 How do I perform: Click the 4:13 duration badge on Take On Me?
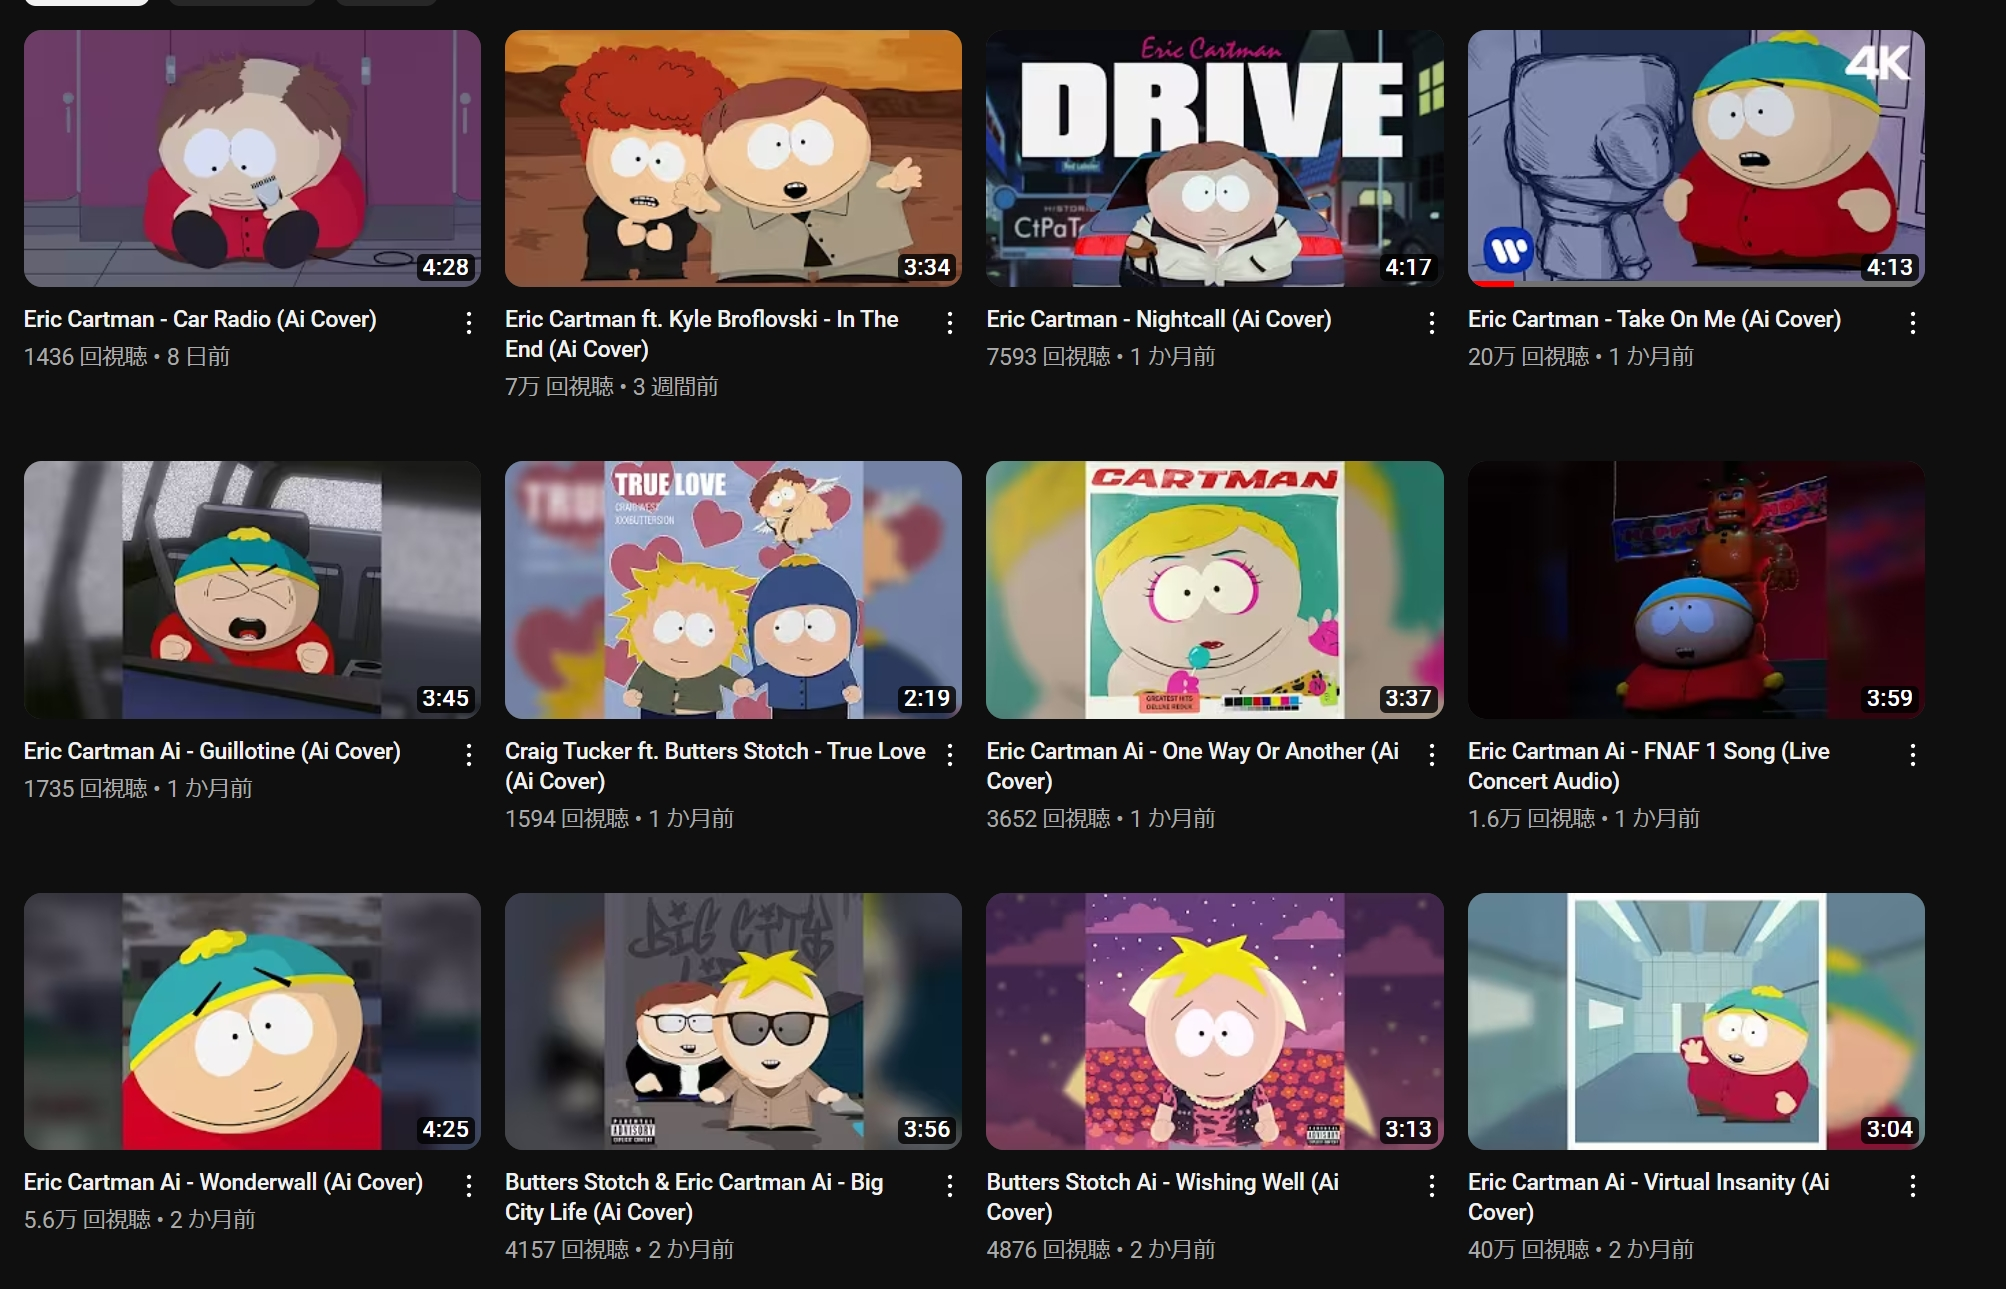(x=1889, y=267)
